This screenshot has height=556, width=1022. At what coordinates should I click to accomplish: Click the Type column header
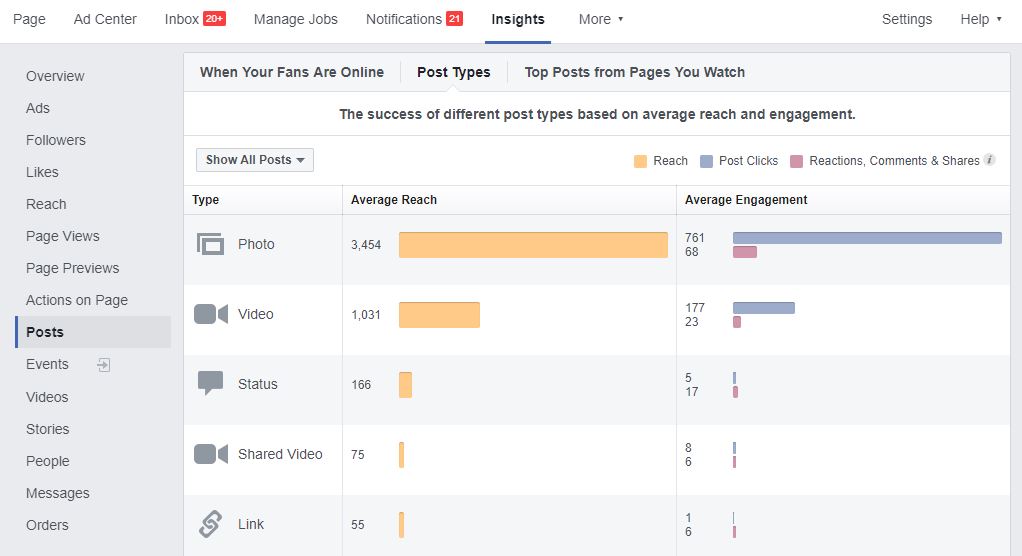(x=205, y=200)
